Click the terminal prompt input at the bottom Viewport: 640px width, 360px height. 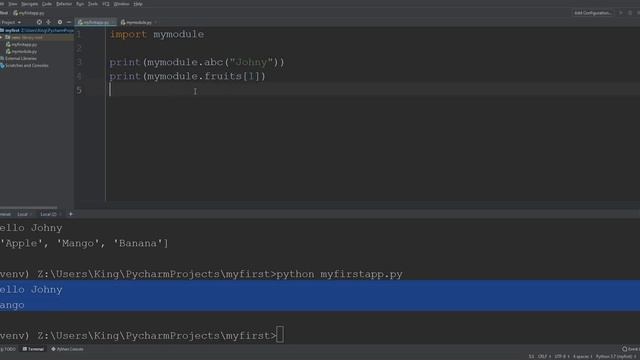click(x=280, y=335)
